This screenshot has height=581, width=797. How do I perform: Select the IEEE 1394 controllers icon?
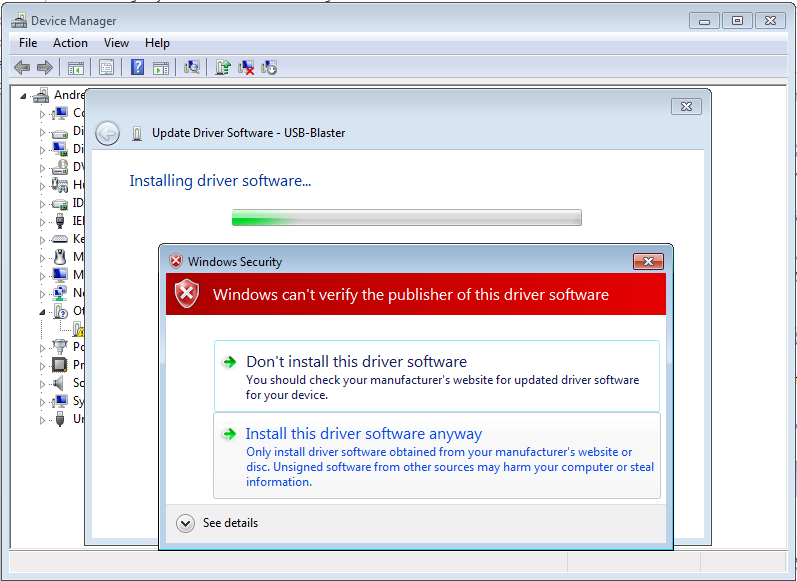coord(59,221)
